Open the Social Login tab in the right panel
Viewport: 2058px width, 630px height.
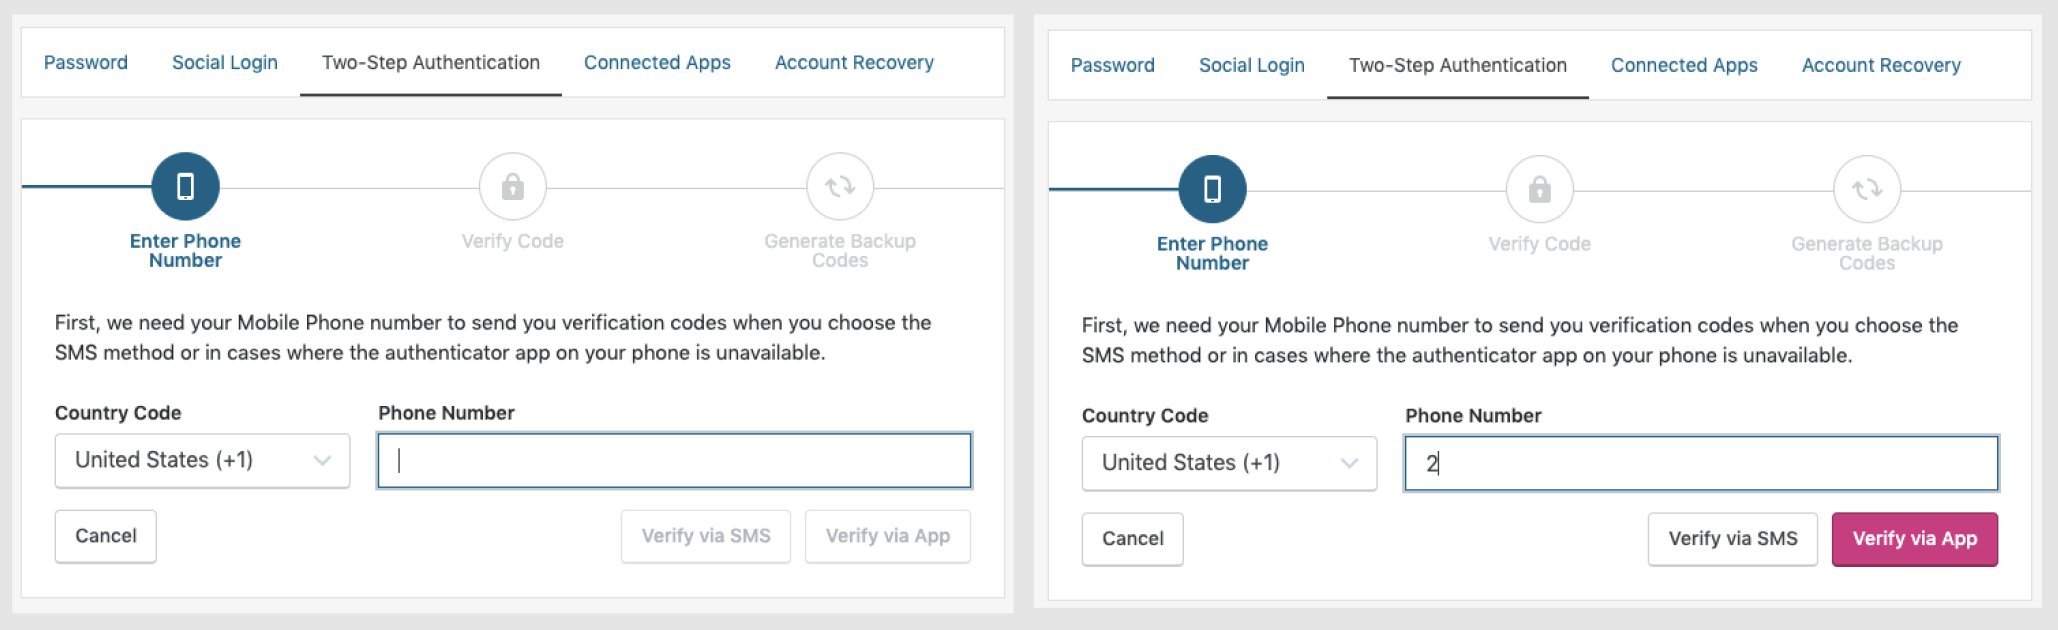tap(1251, 65)
